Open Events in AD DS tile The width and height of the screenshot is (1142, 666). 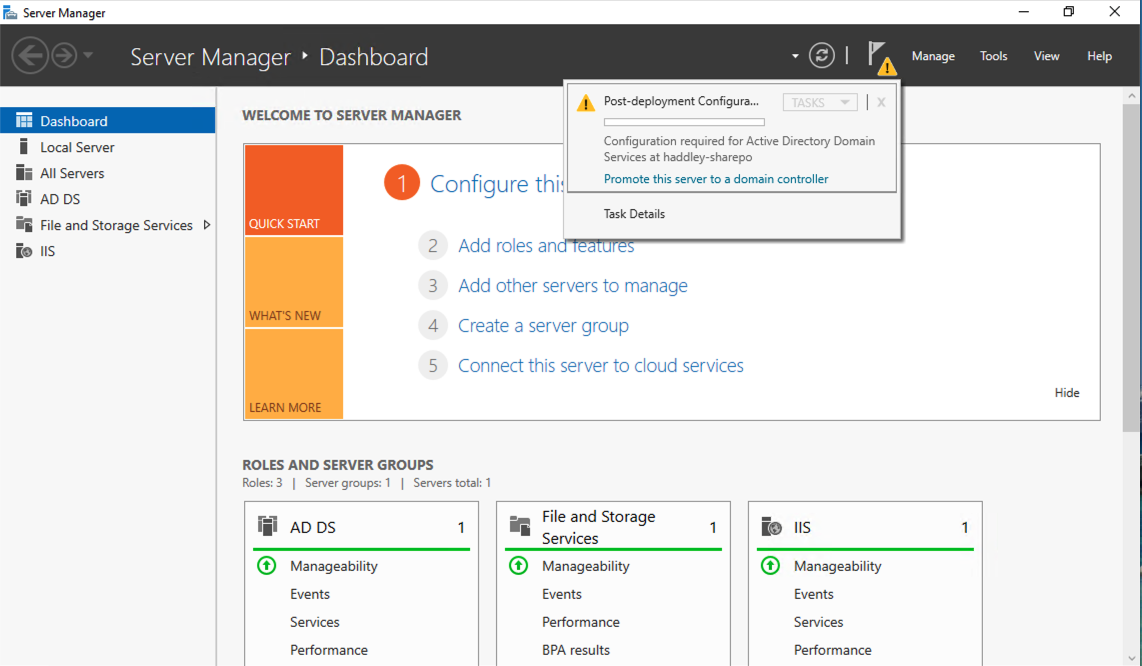click(310, 594)
